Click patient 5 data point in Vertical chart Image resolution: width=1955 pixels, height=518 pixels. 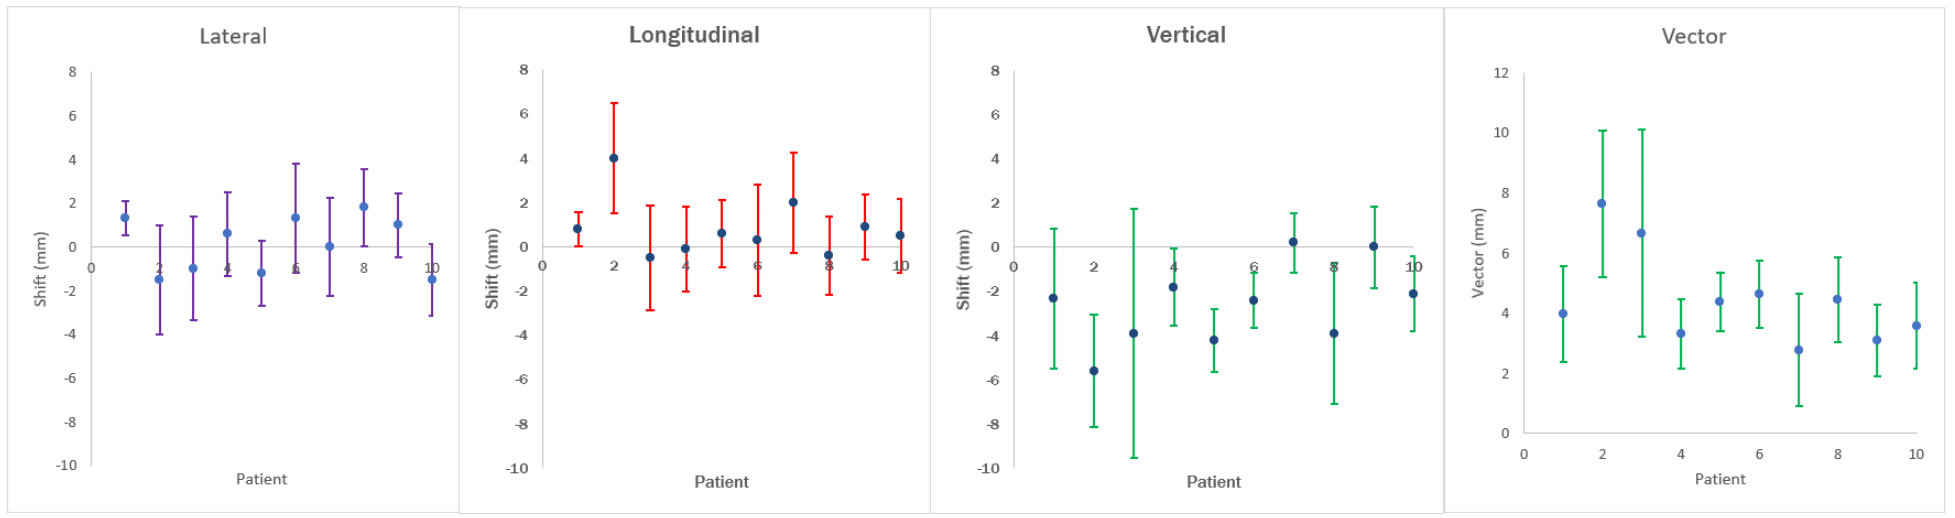coord(1214,340)
